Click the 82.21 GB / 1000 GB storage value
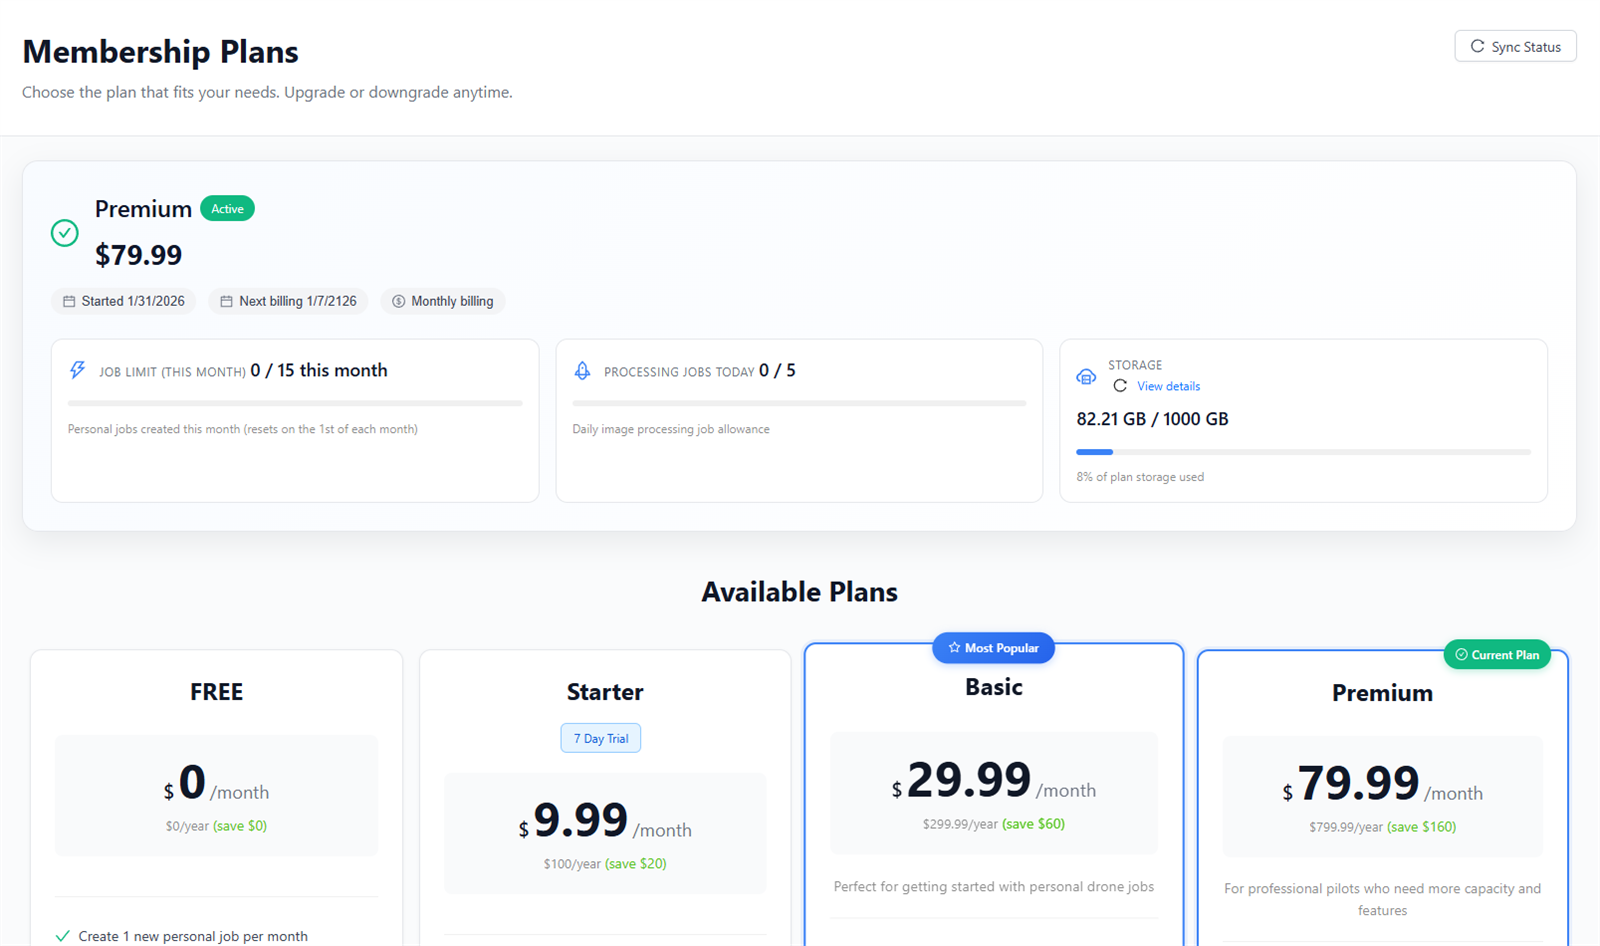This screenshot has width=1600, height=946. pos(1152,419)
